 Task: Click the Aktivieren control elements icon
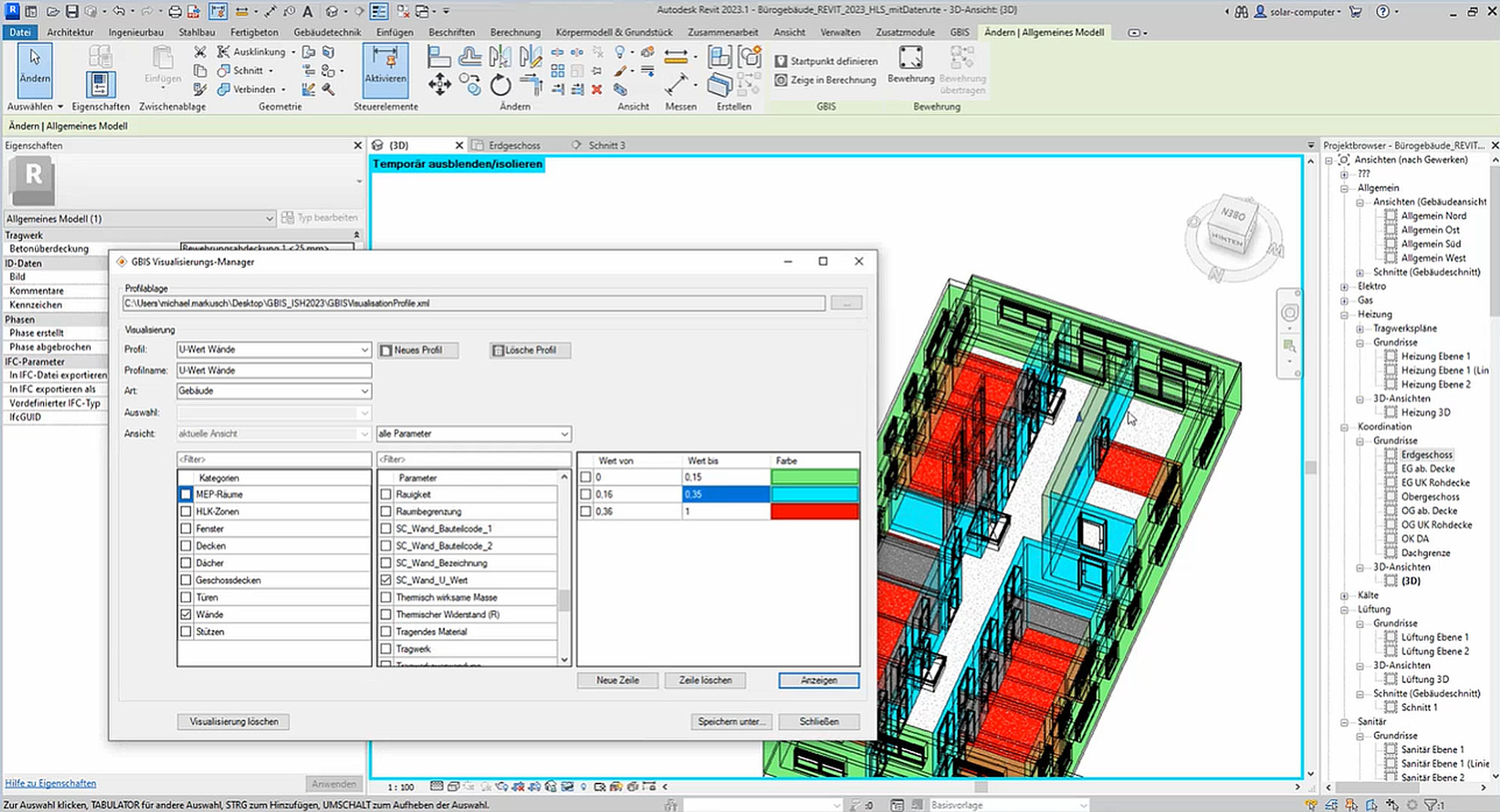click(385, 69)
